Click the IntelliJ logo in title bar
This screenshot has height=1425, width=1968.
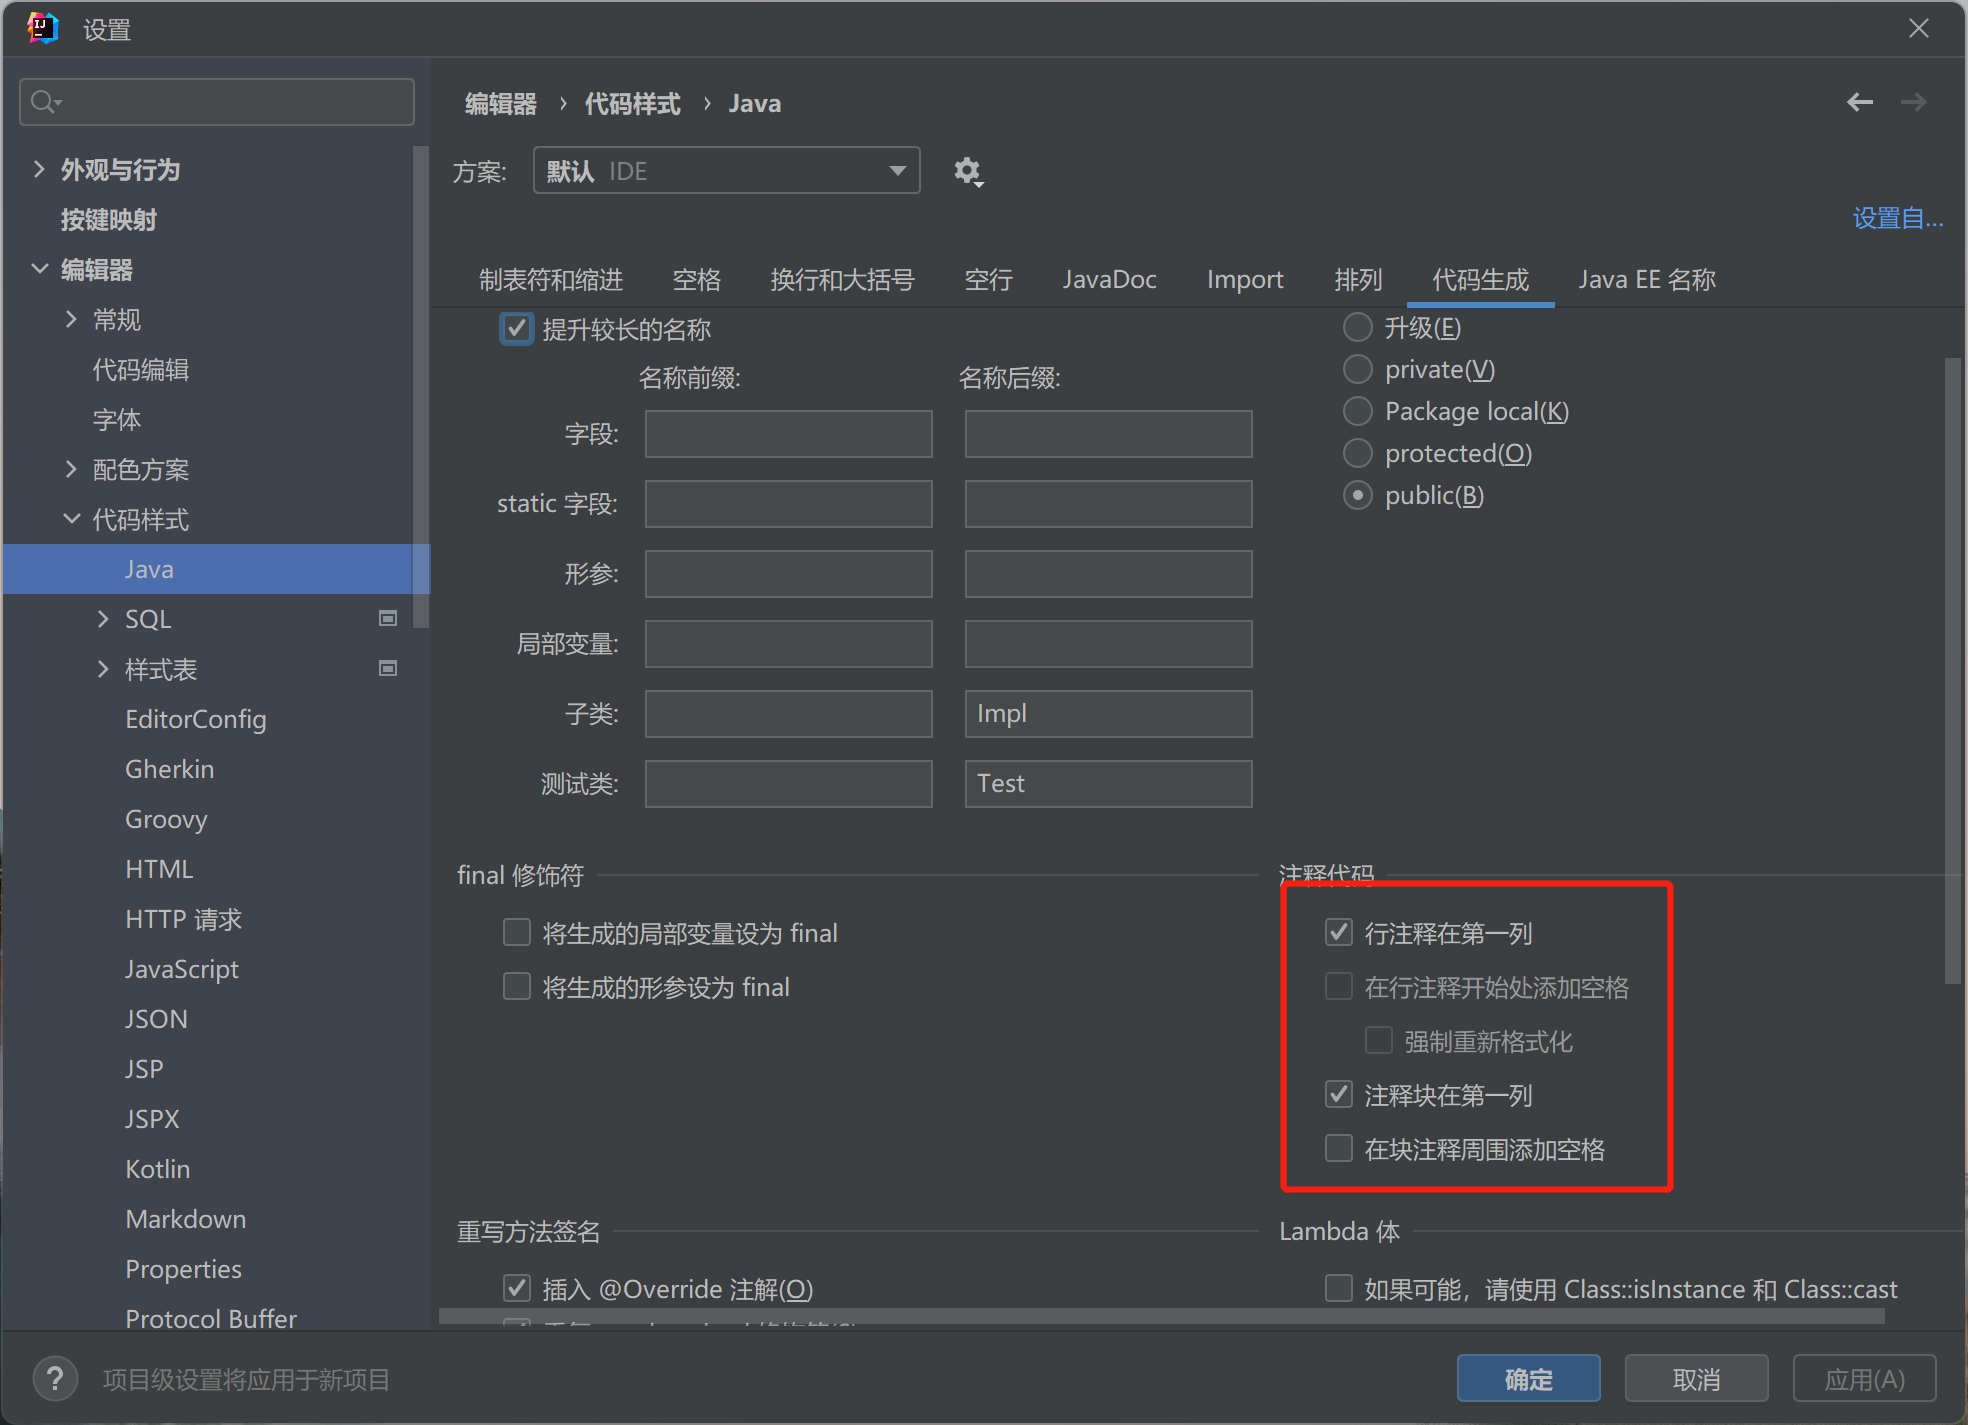[43, 28]
